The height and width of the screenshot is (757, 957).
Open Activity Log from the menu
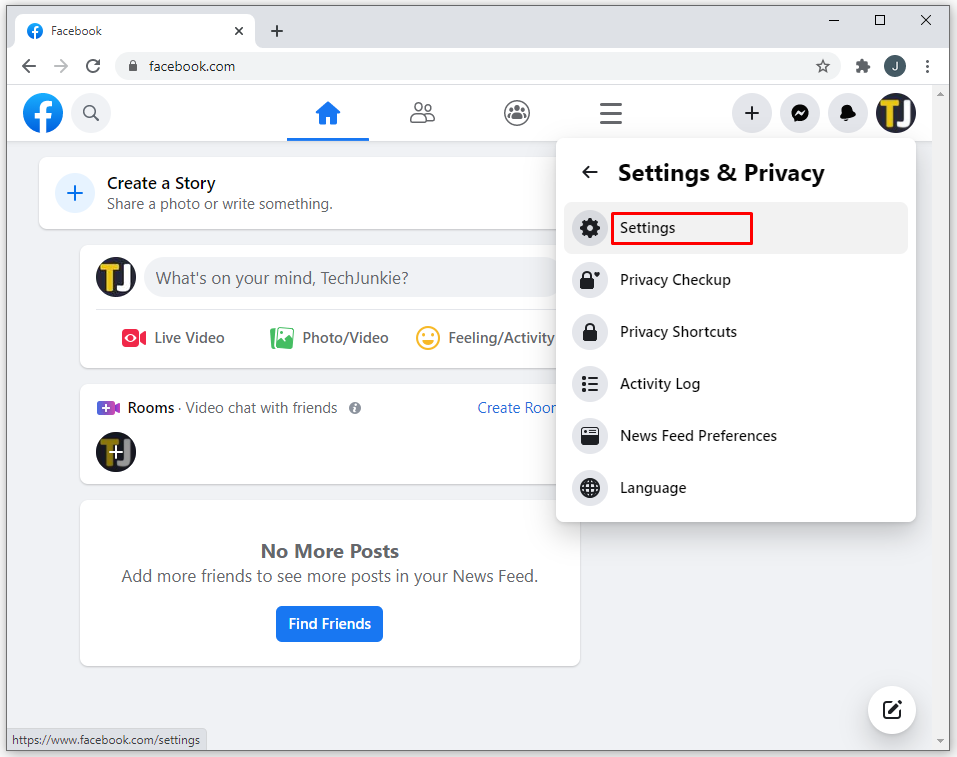[660, 384]
